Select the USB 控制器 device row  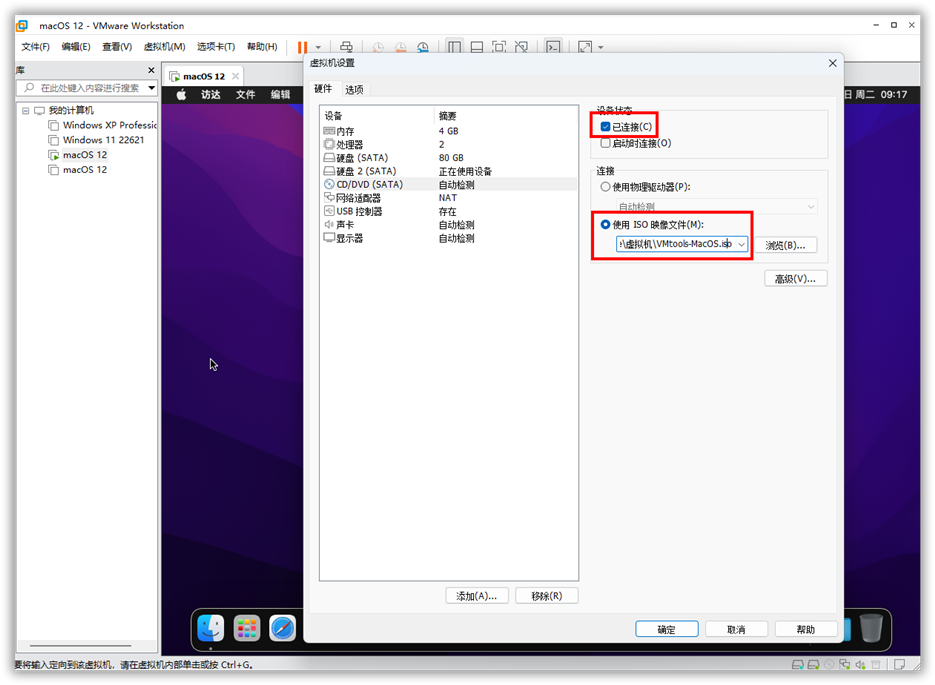[448, 212]
